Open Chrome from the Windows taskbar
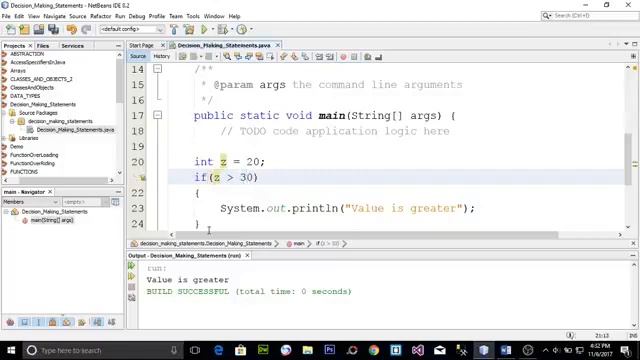 [373, 350]
